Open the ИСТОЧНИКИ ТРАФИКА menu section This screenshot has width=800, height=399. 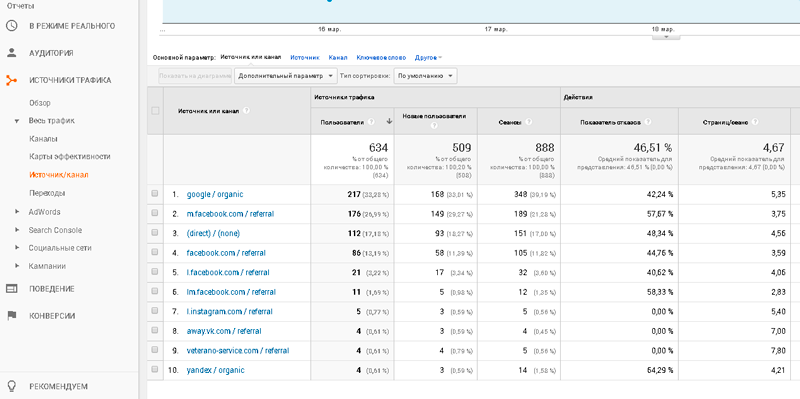point(70,80)
